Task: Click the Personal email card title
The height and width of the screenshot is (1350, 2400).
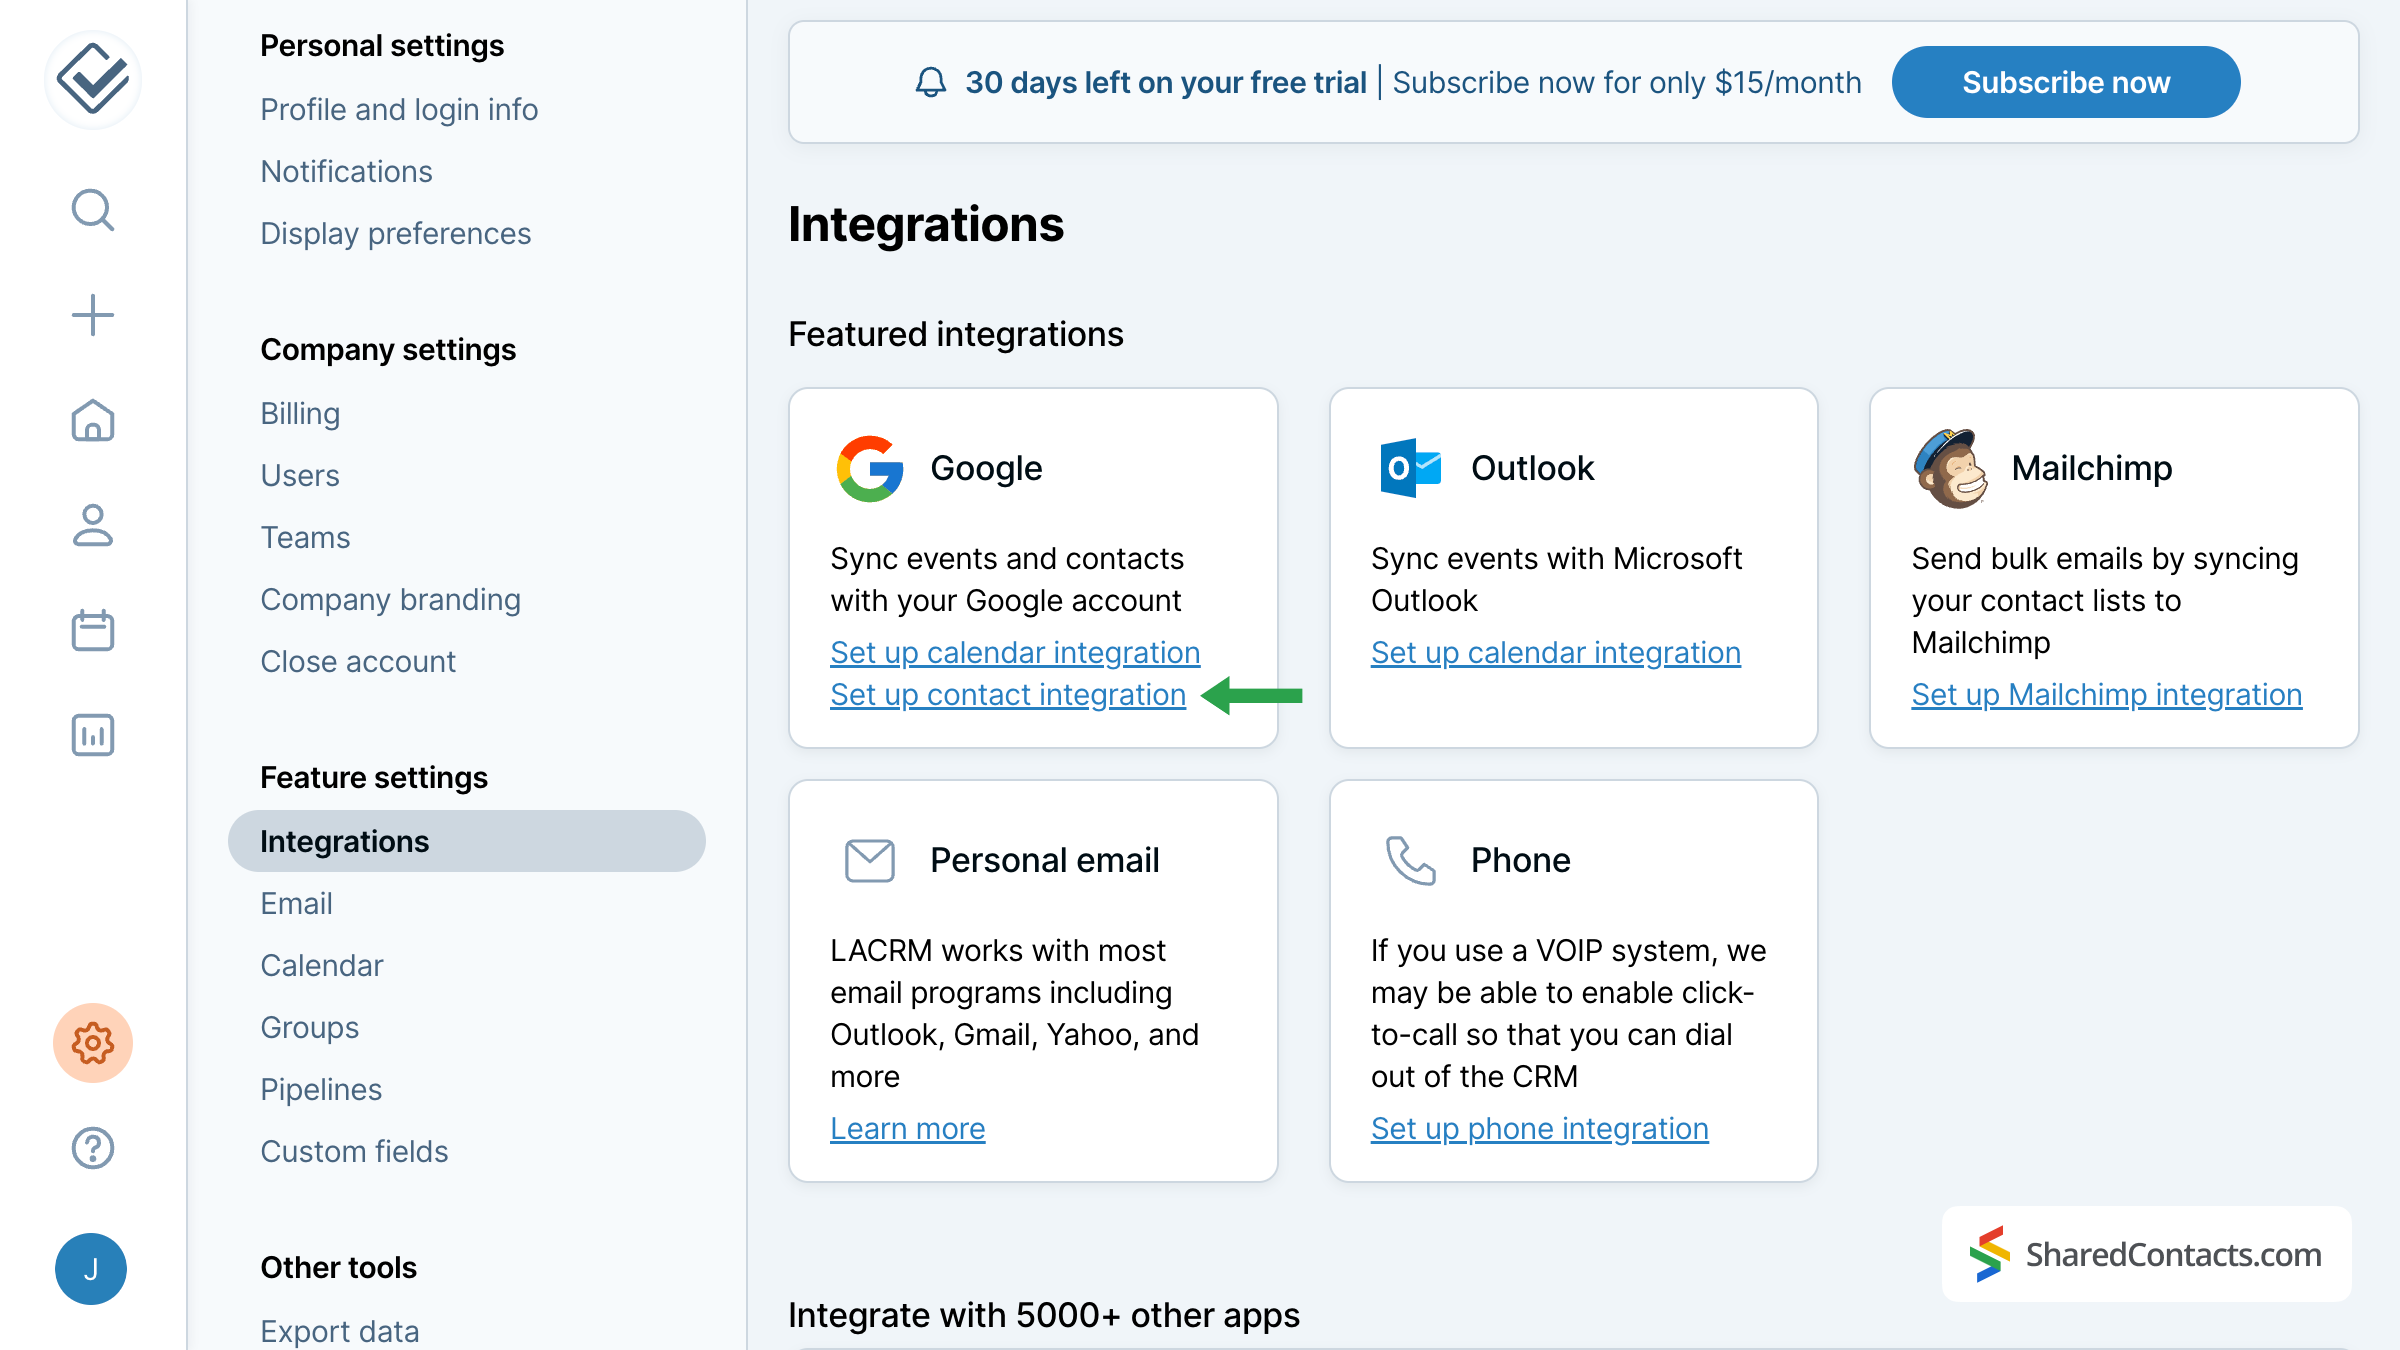Action: (x=1045, y=860)
